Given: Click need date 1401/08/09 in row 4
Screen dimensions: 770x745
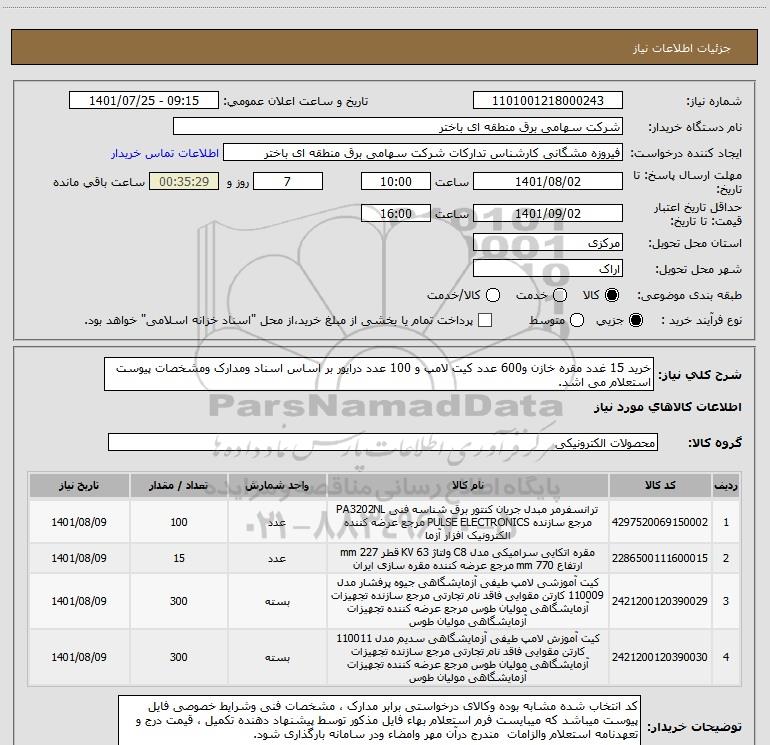Looking at the screenshot, I should 79,657.
